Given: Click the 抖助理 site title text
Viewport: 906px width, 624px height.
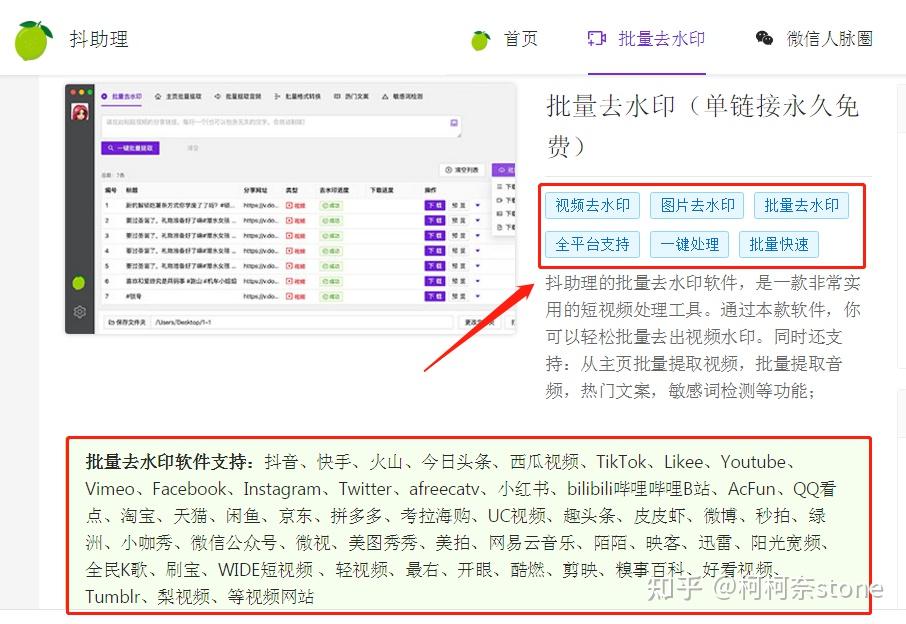Looking at the screenshot, I should (99, 39).
